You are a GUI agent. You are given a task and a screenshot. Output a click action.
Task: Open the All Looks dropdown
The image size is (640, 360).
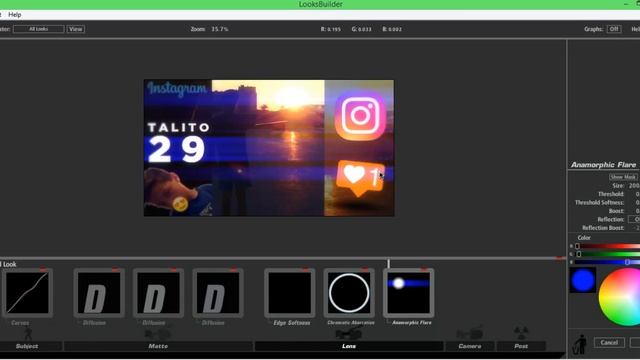tap(38, 29)
